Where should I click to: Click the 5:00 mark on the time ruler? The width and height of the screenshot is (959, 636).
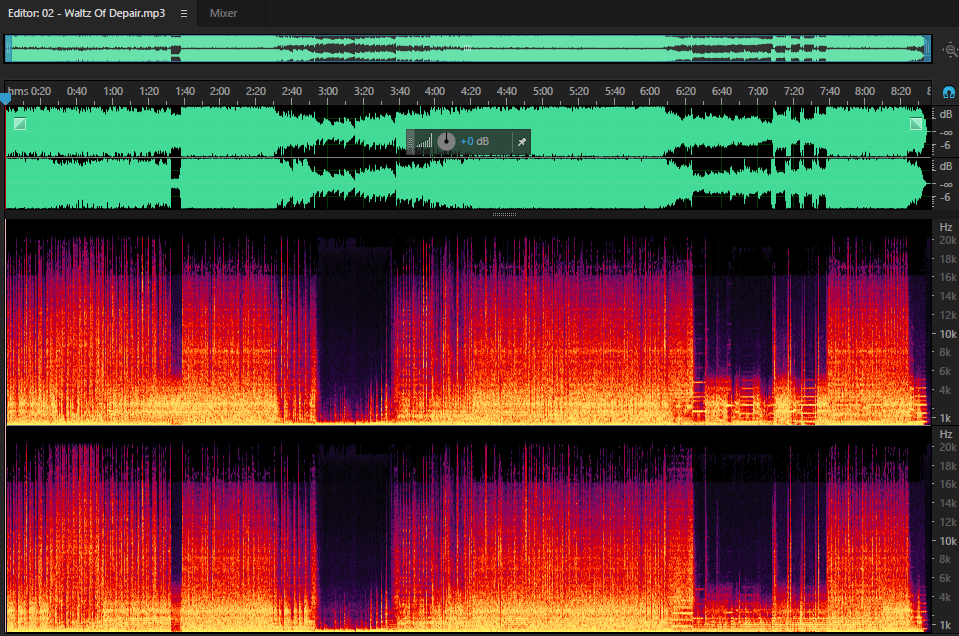pyautogui.click(x=542, y=91)
